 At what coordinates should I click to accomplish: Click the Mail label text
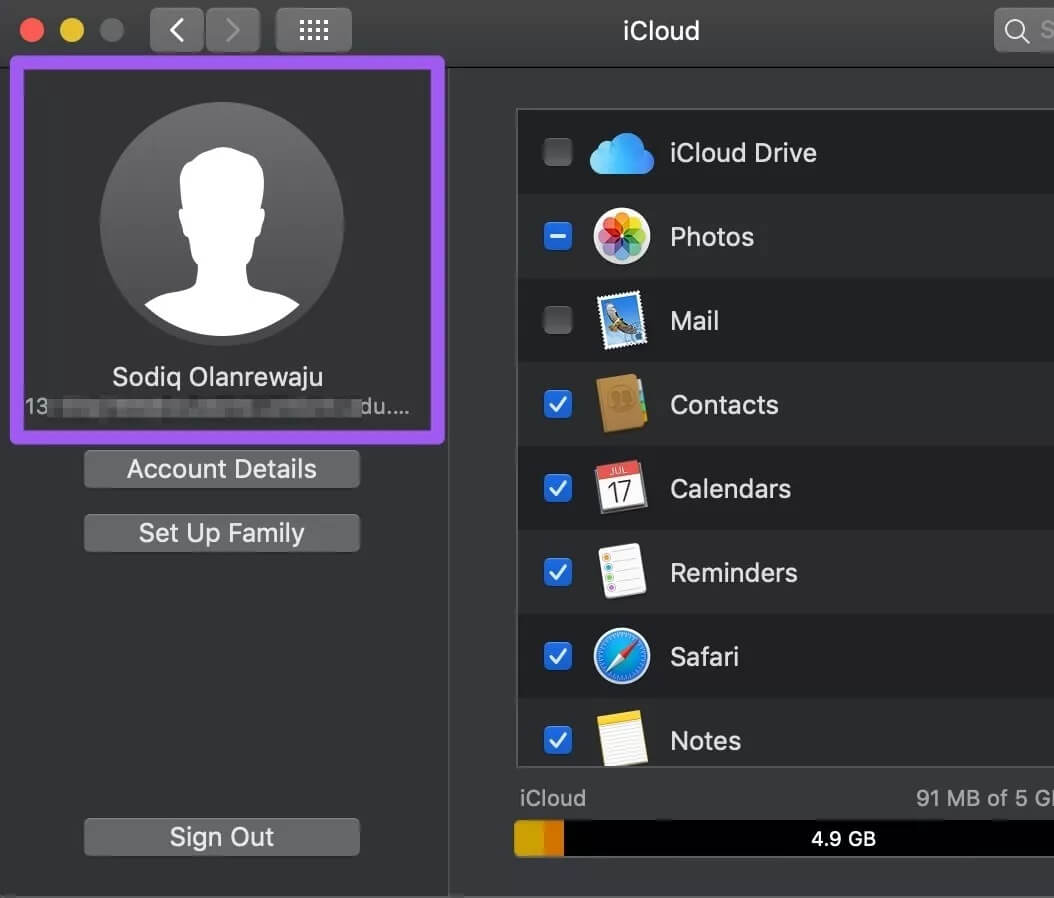pos(694,321)
